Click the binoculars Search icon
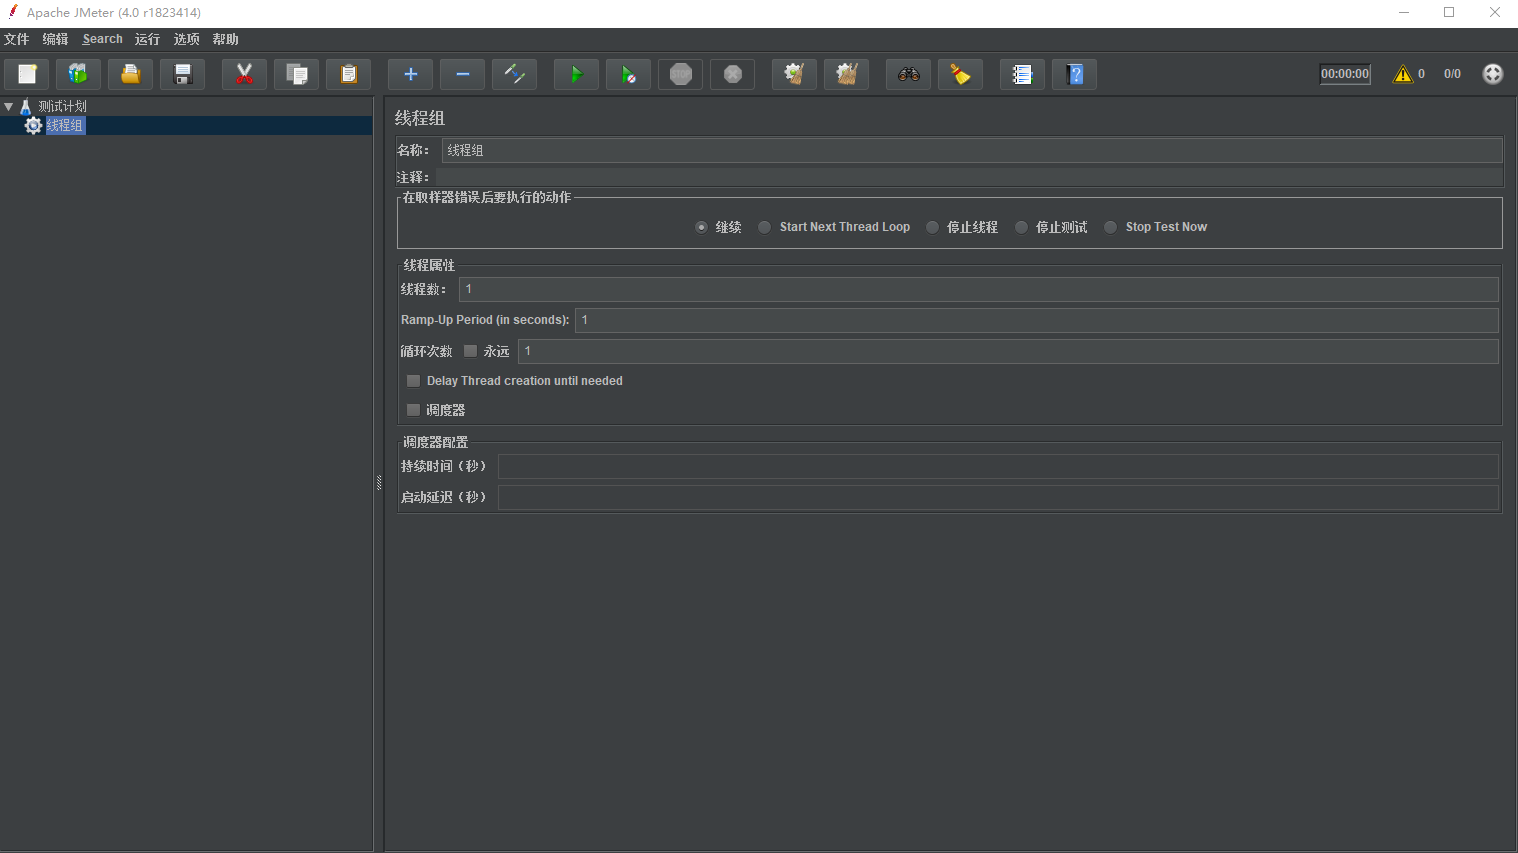 [x=908, y=74]
